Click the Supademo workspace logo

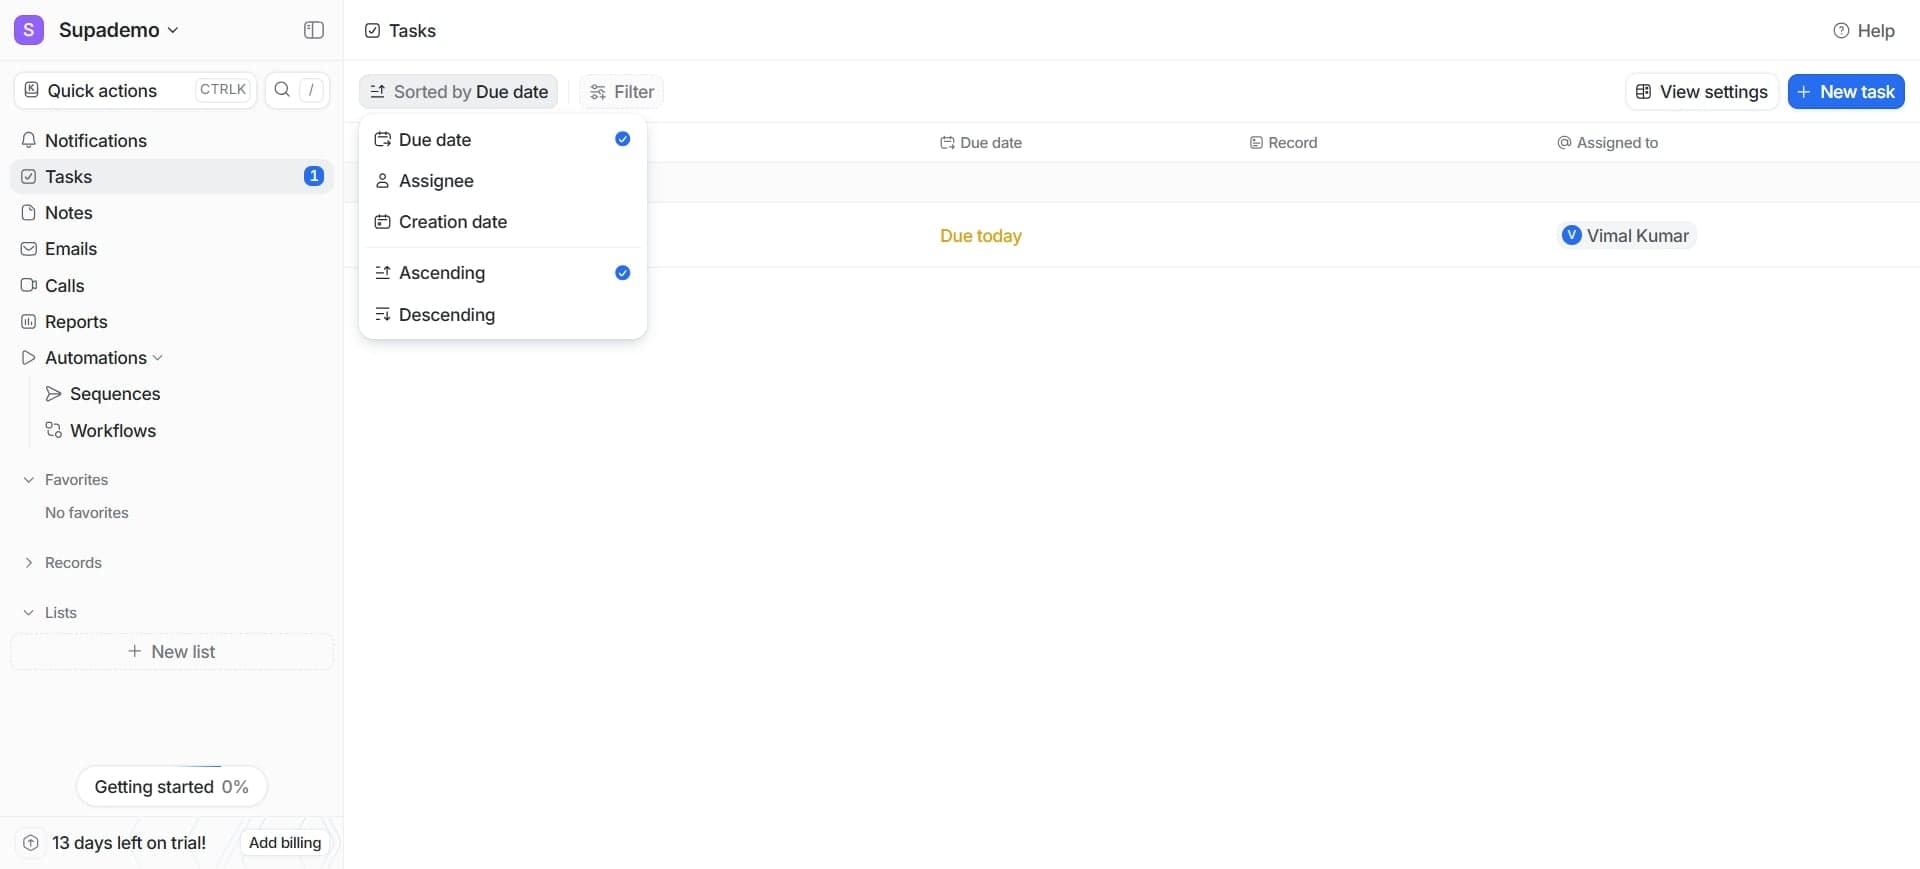pyautogui.click(x=29, y=30)
